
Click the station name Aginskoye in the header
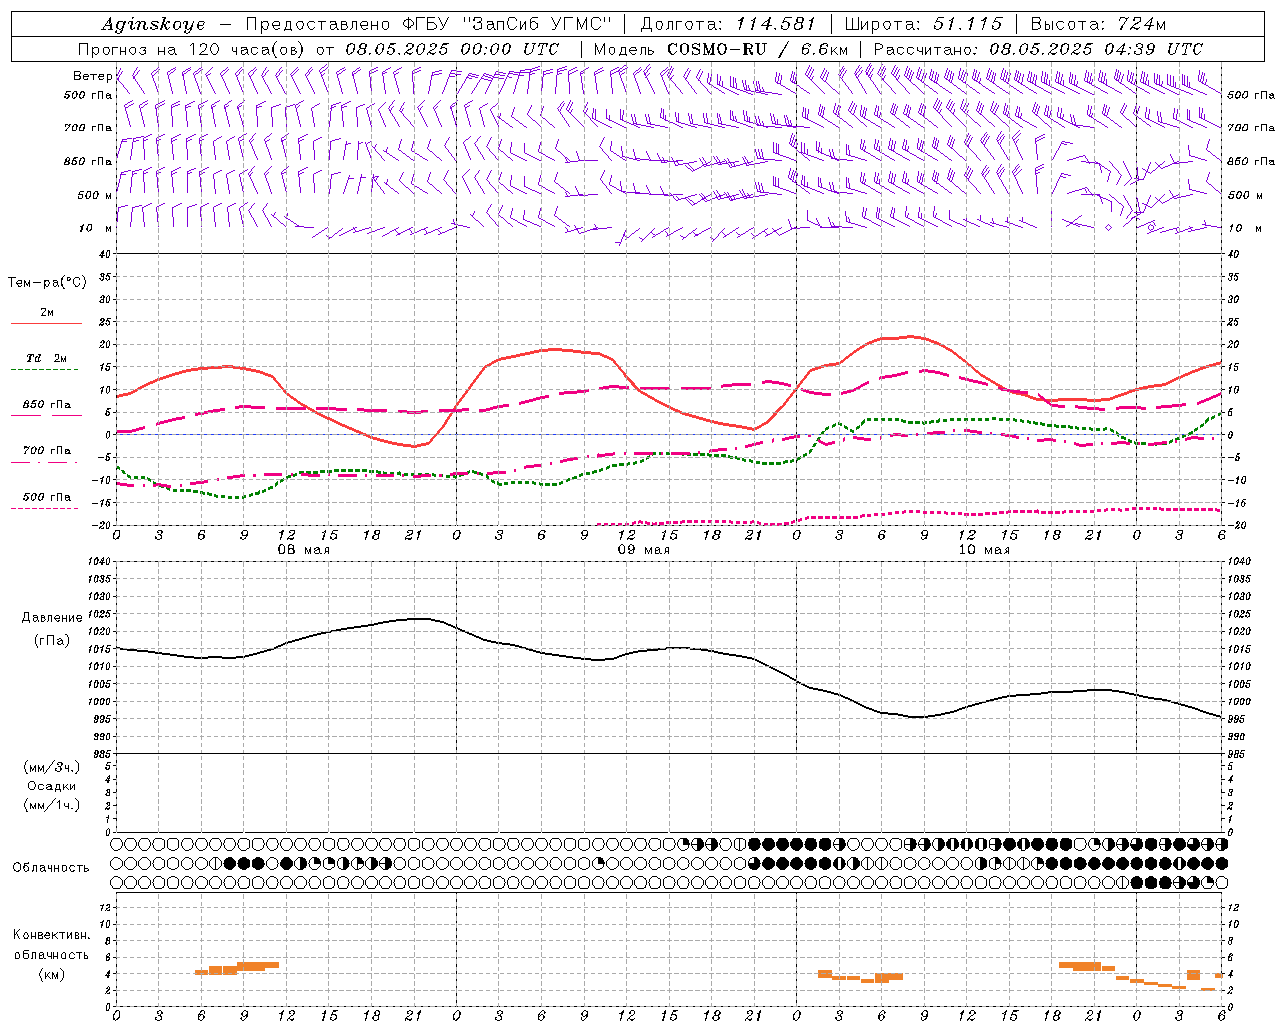point(153,24)
